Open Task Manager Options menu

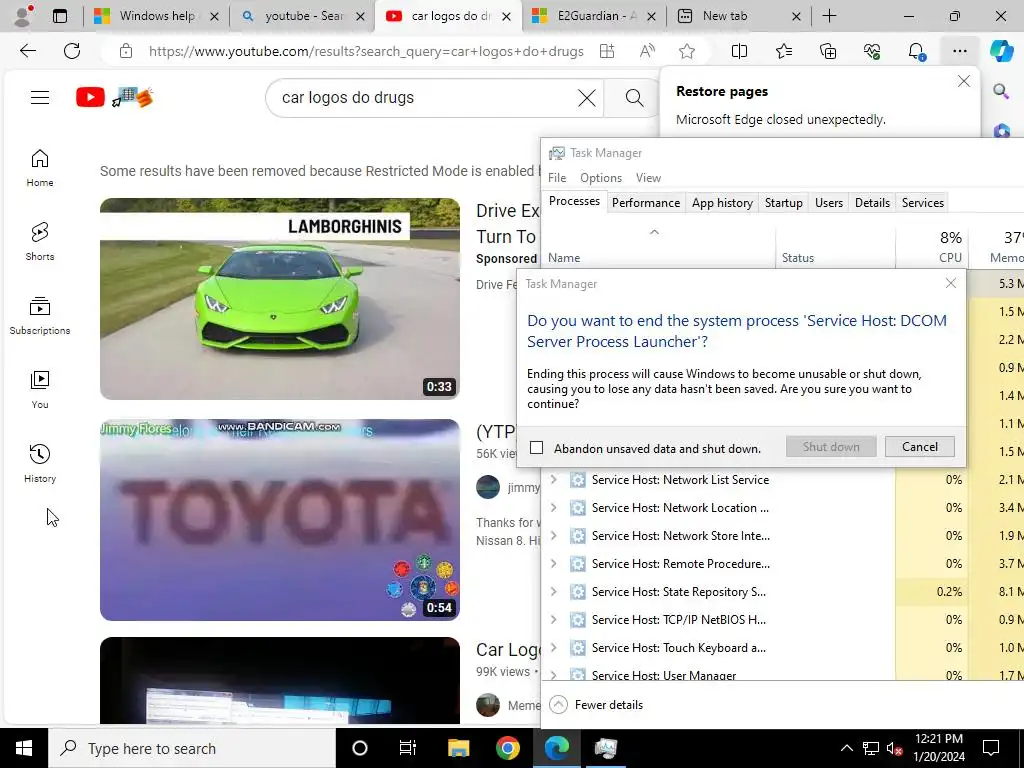point(601,178)
